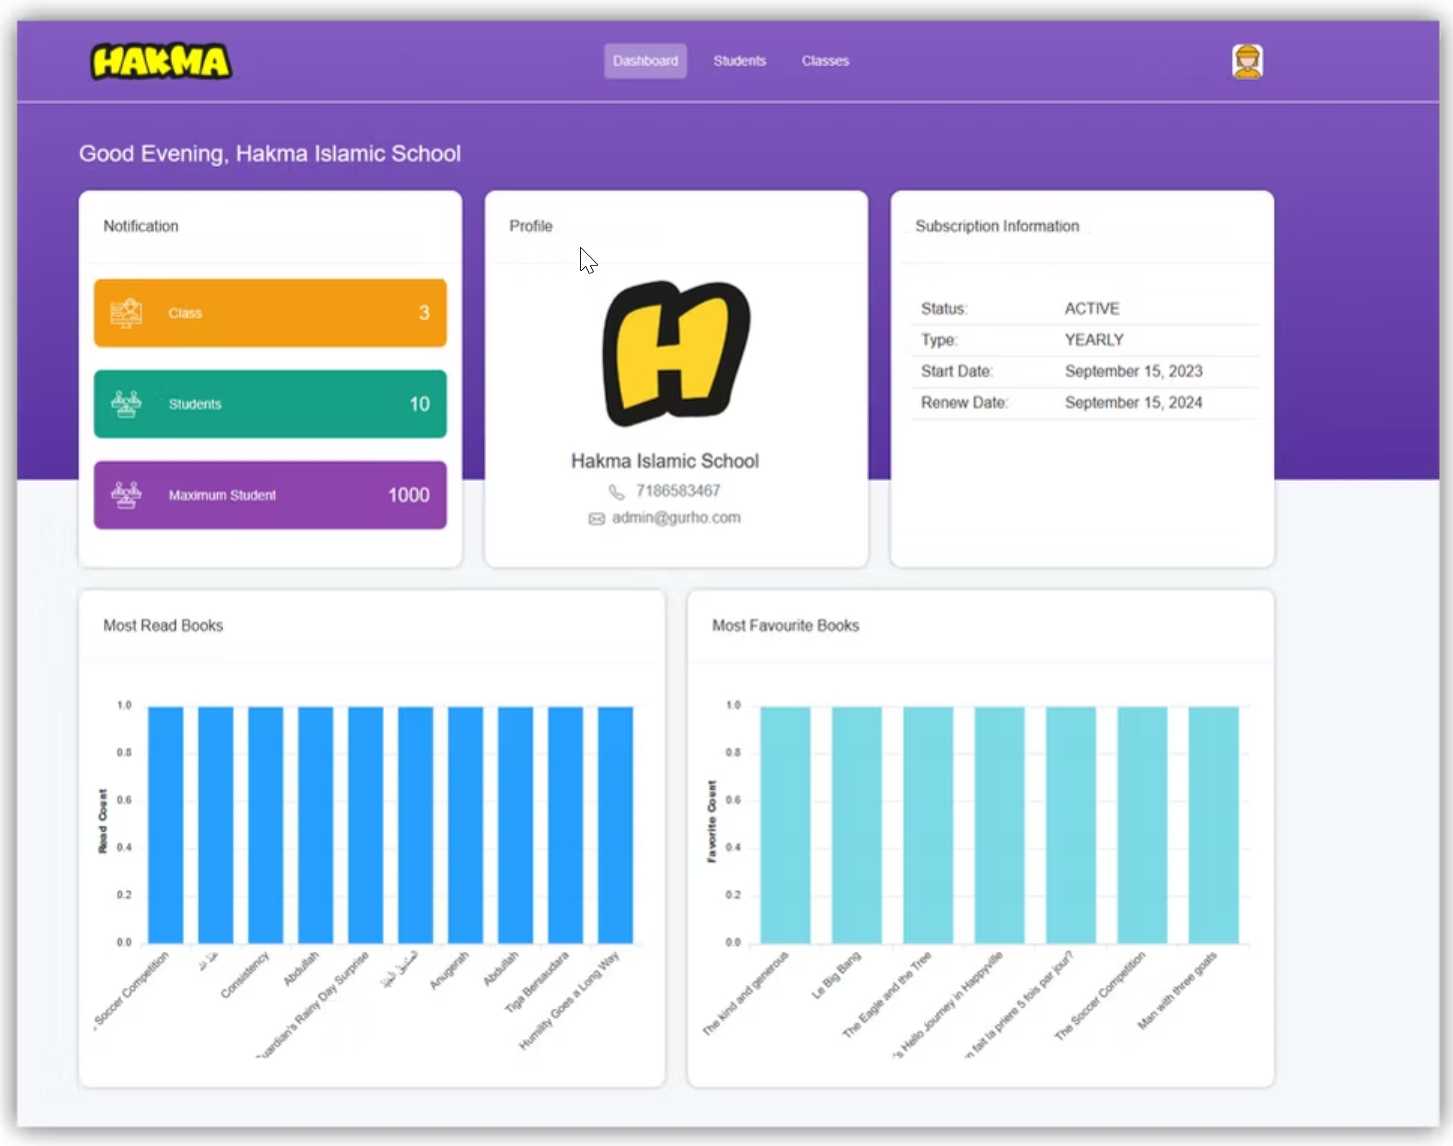Click the phone icon in the Profile card
Viewport: 1453px width, 1146px height.
(616, 491)
